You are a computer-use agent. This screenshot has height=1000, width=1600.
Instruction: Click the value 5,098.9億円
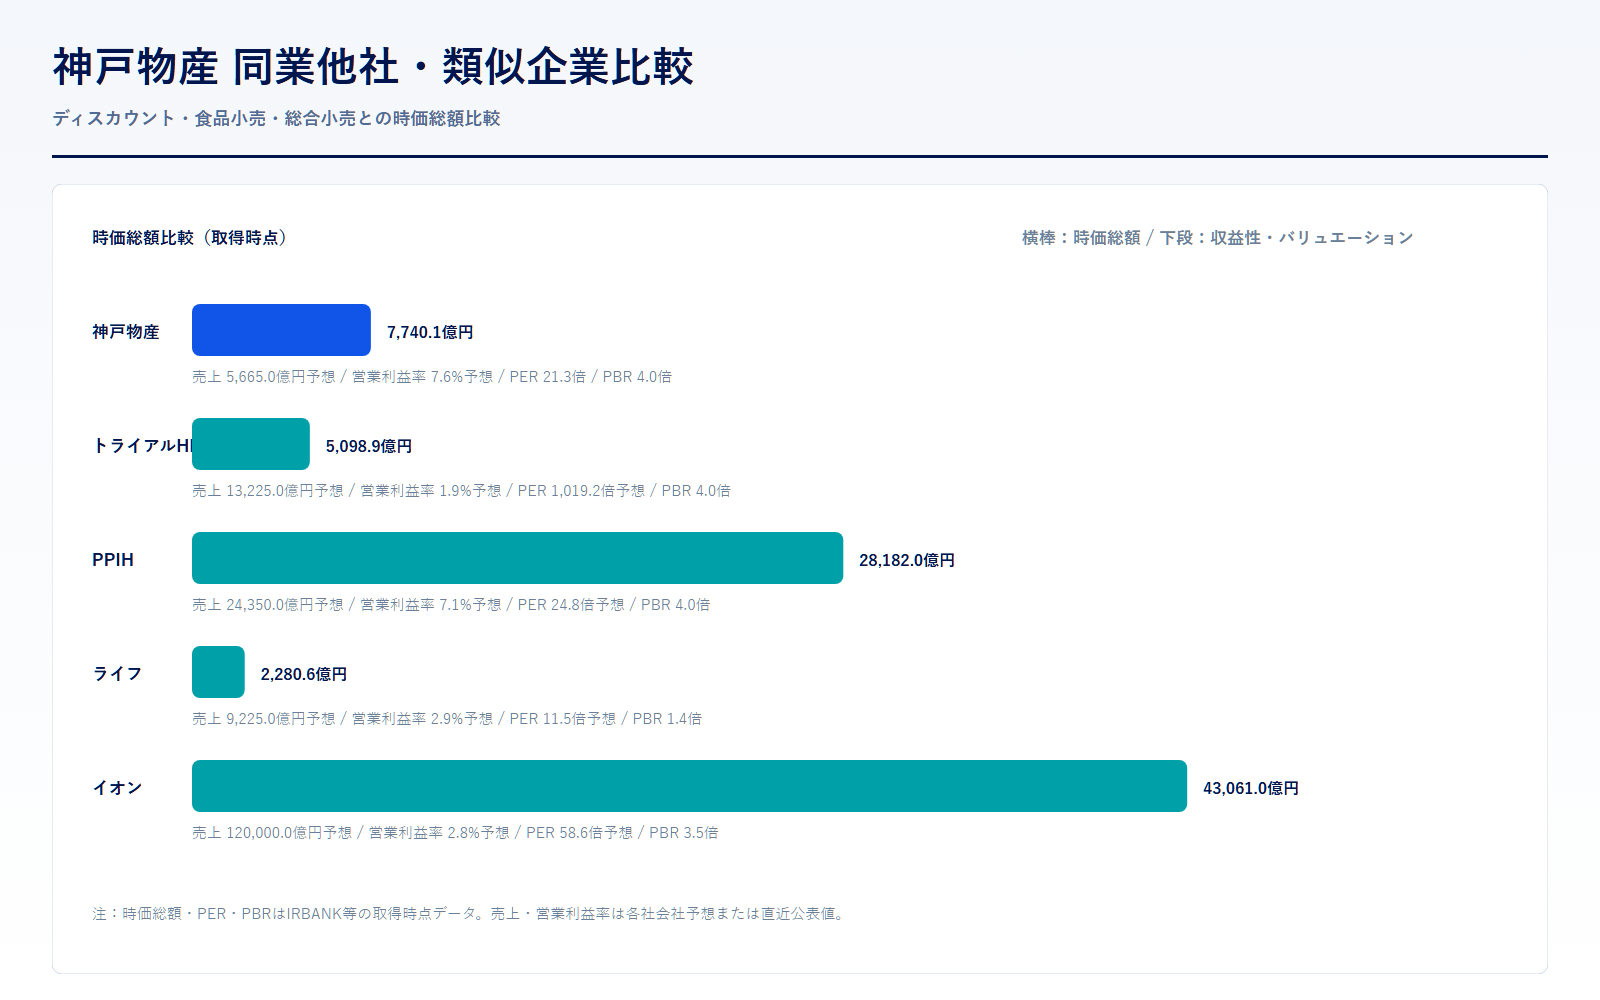[369, 446]
